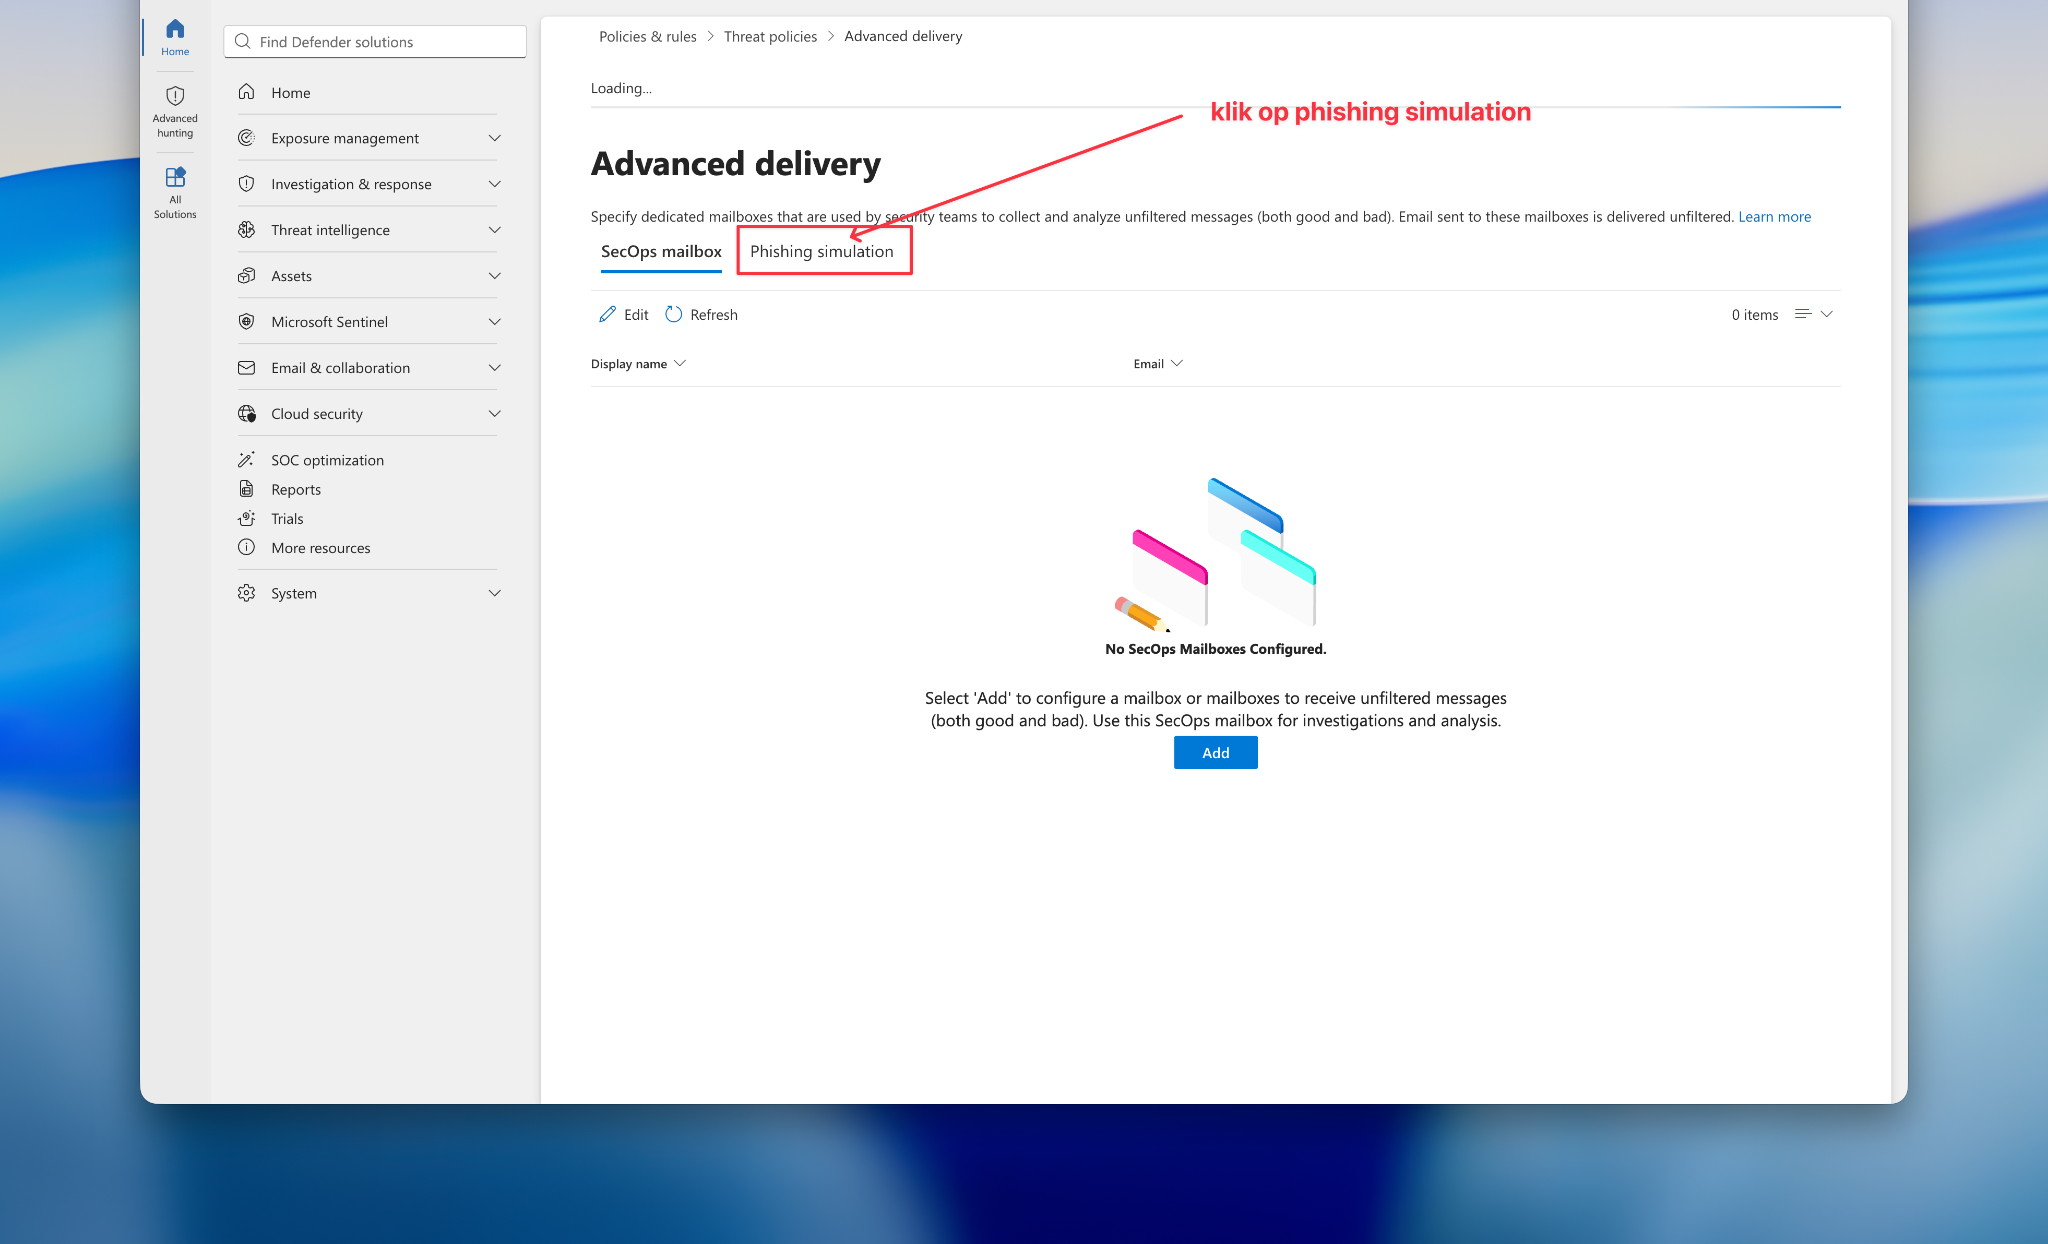This screenshot has height=1244, width=2048.
Task: Open All Solutions in the left rail
Action: pyautogui.click(x=175, y=192)
